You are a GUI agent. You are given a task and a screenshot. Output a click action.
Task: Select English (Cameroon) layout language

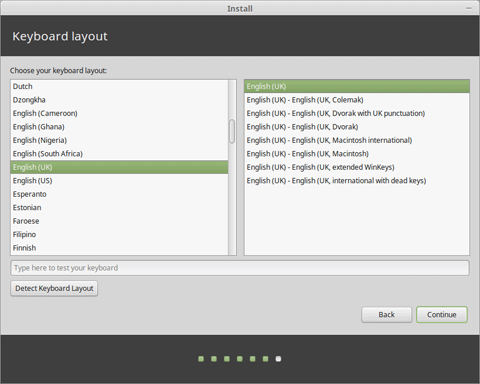(119, 113)
